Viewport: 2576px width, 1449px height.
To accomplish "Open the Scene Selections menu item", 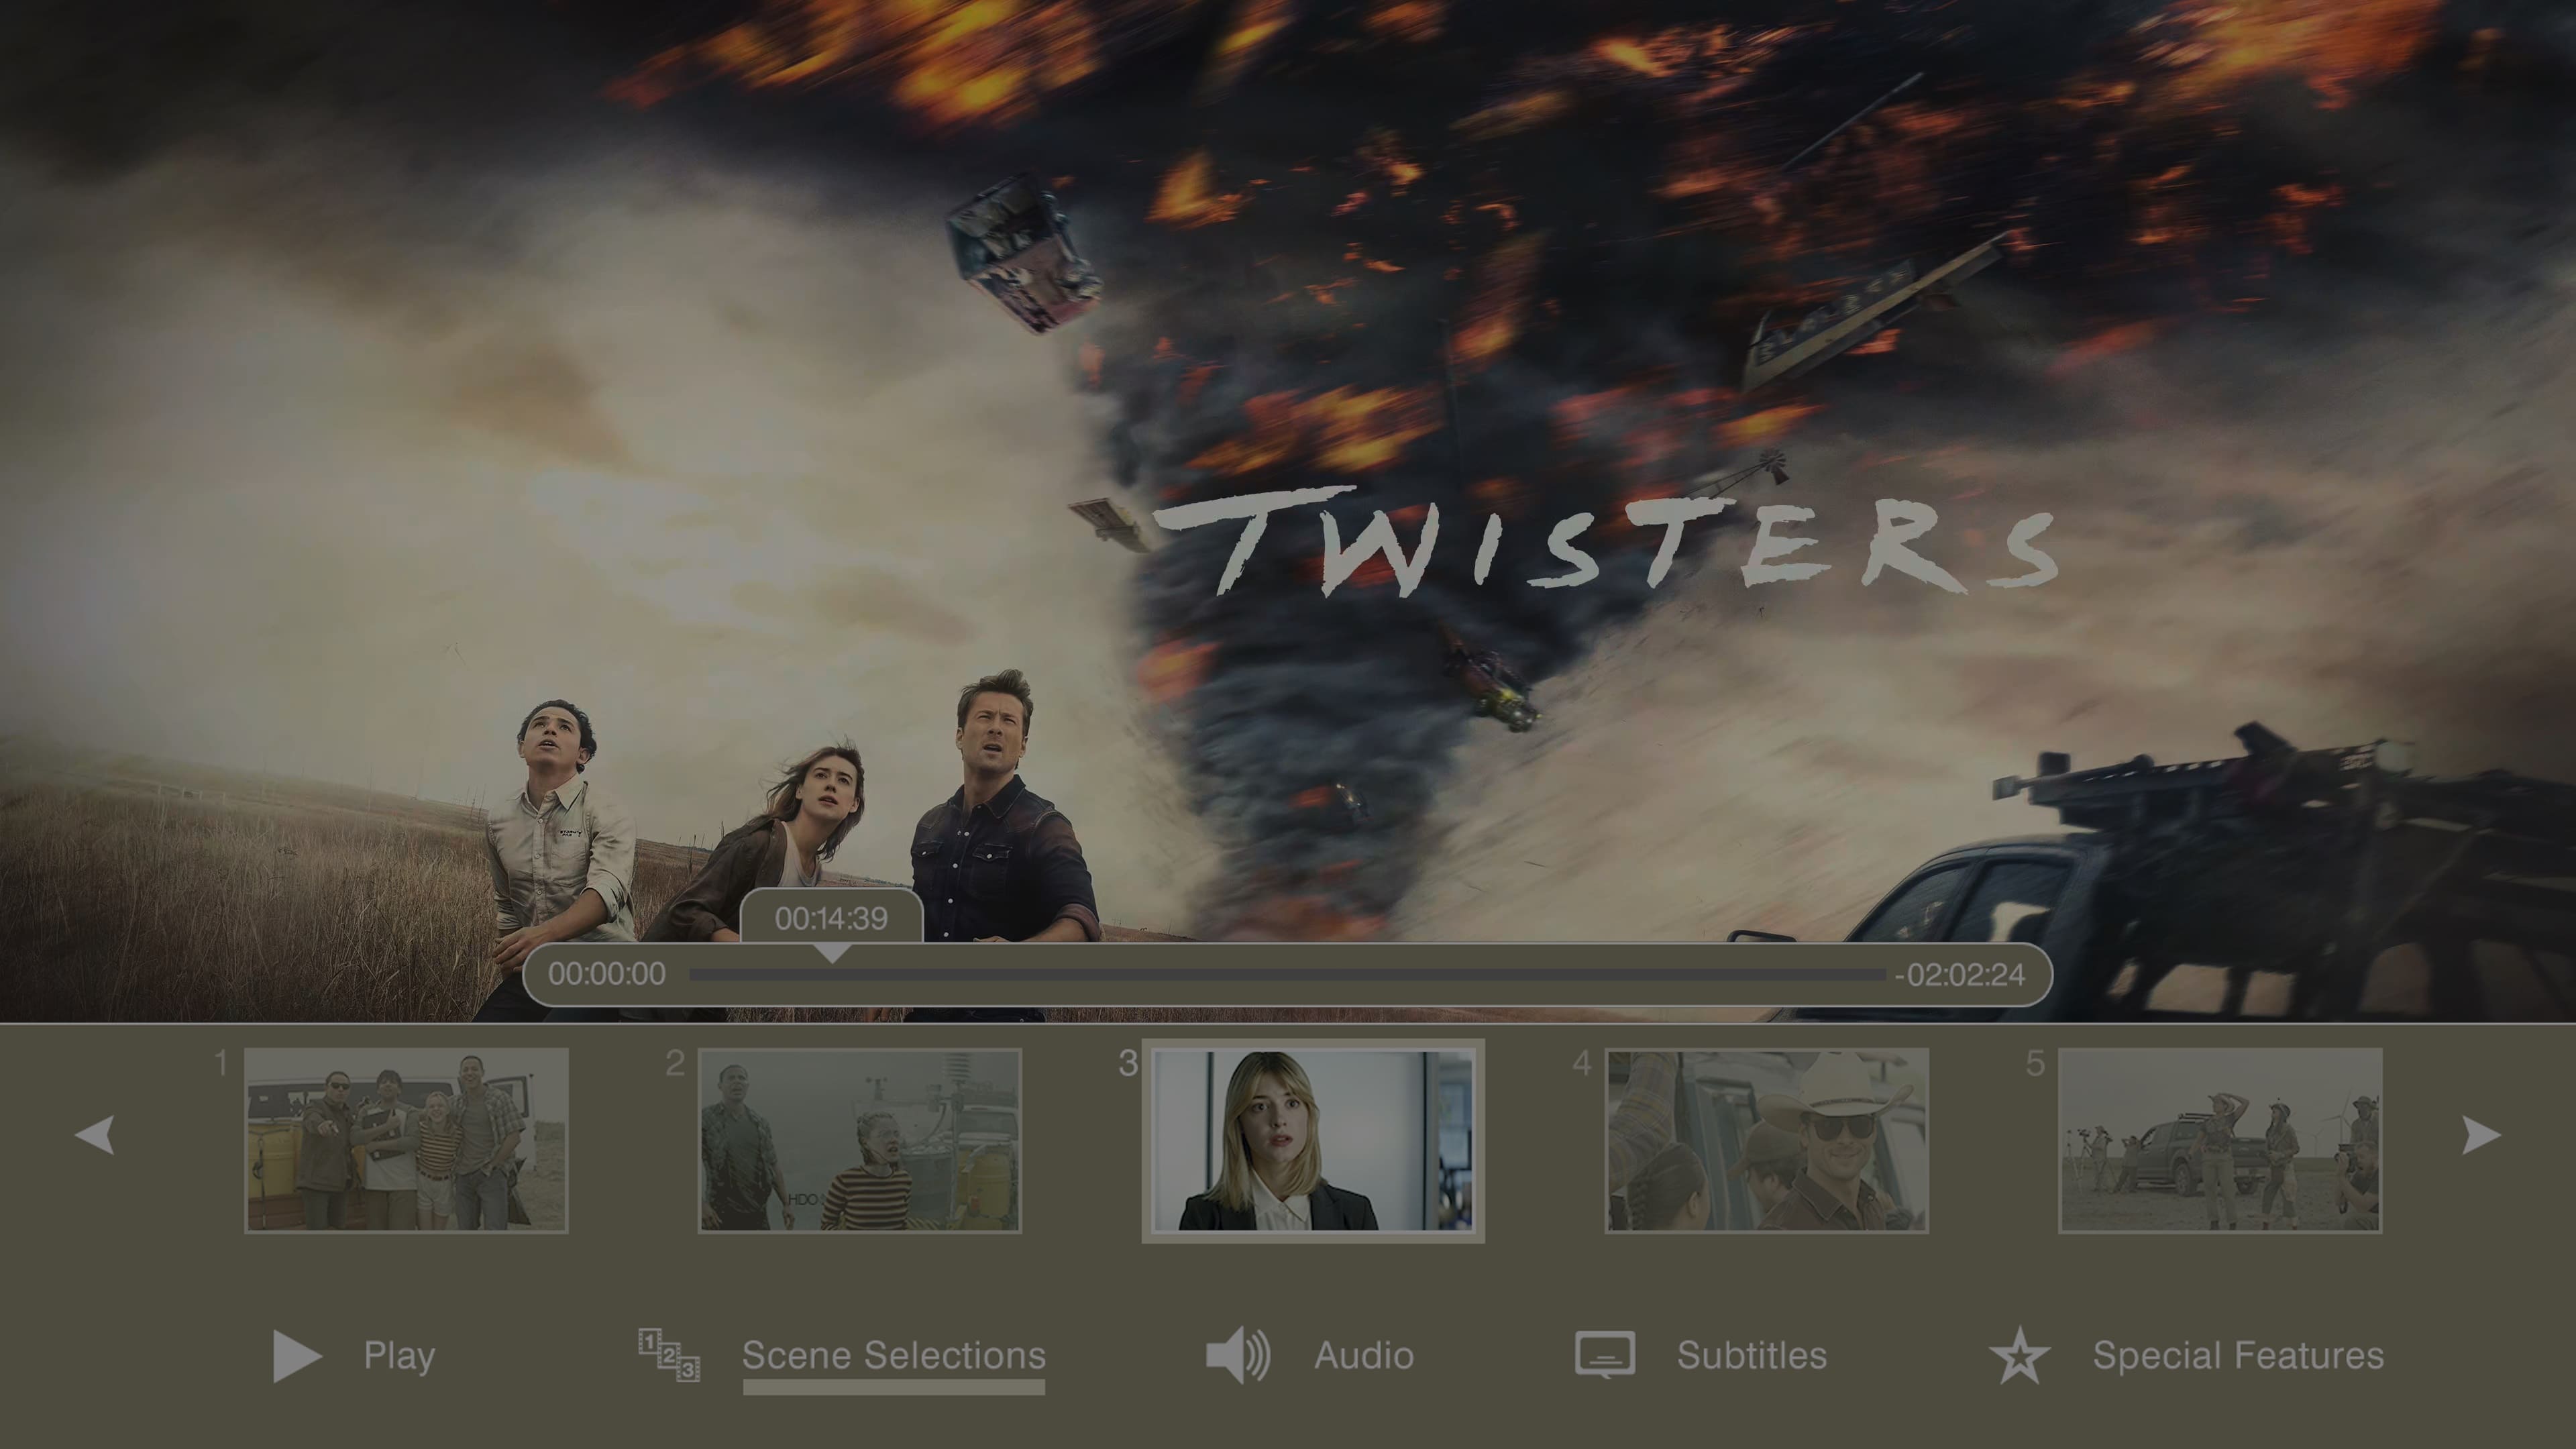I will point(893,1356).
